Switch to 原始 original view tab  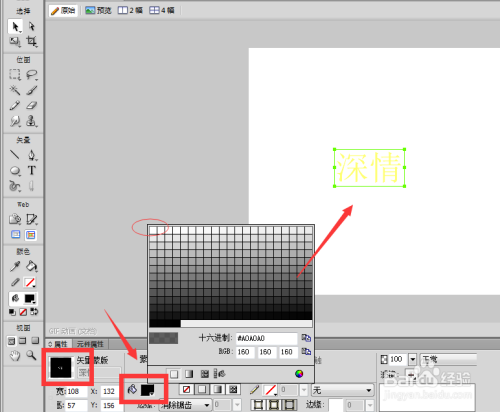(63, 10)
